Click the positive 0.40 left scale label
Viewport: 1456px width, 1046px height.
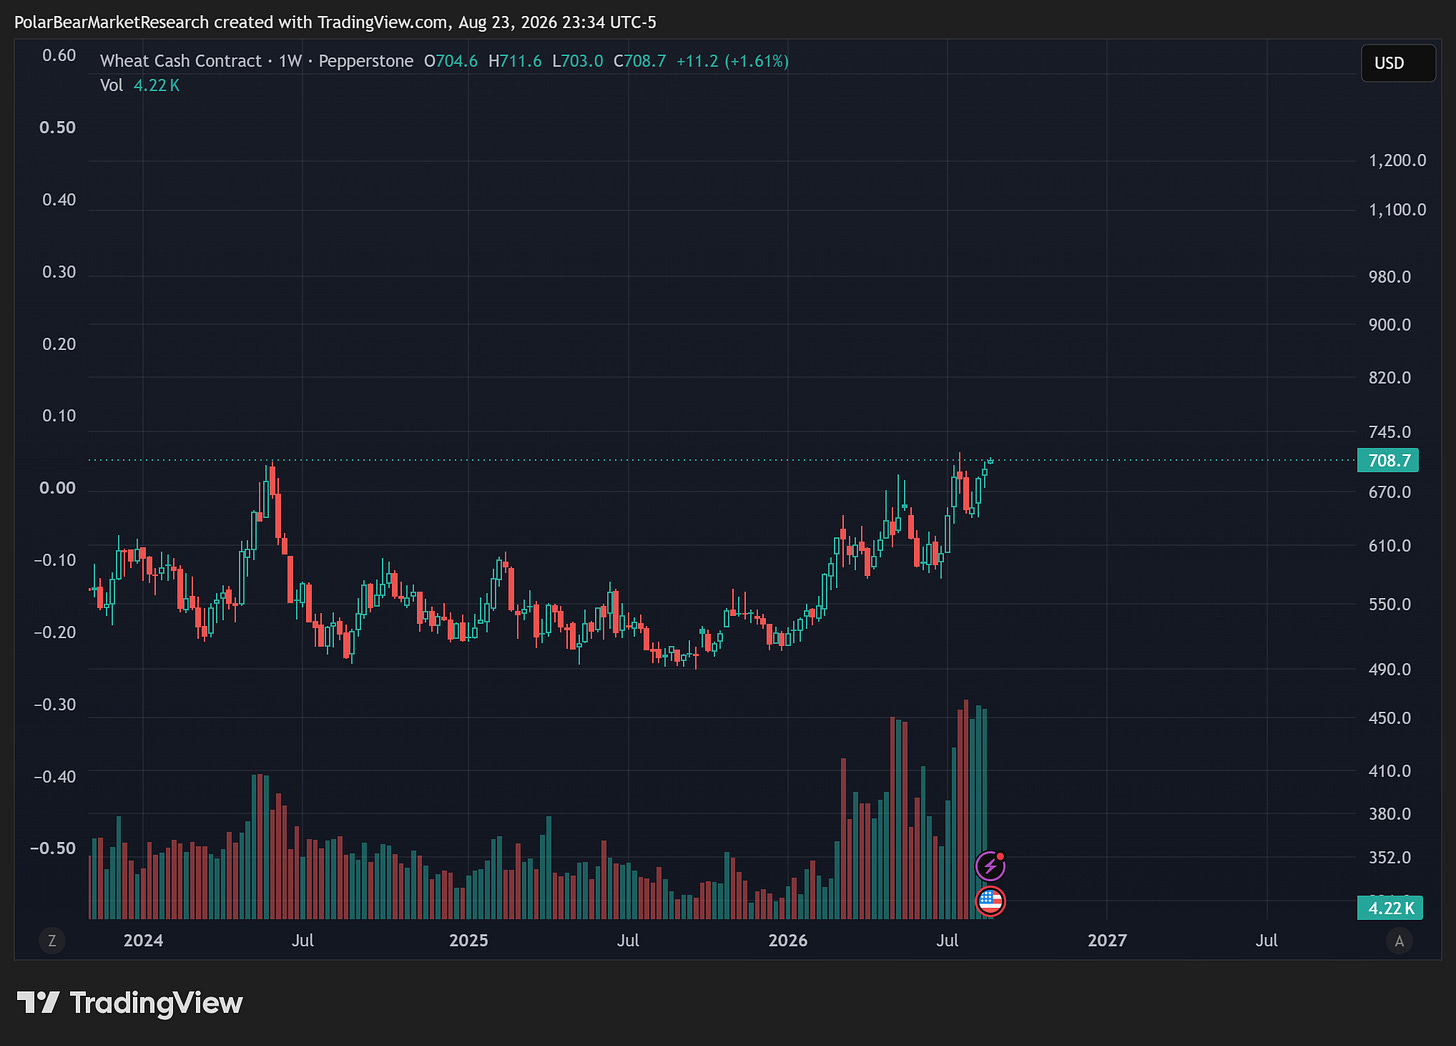(x=59, y=199)
